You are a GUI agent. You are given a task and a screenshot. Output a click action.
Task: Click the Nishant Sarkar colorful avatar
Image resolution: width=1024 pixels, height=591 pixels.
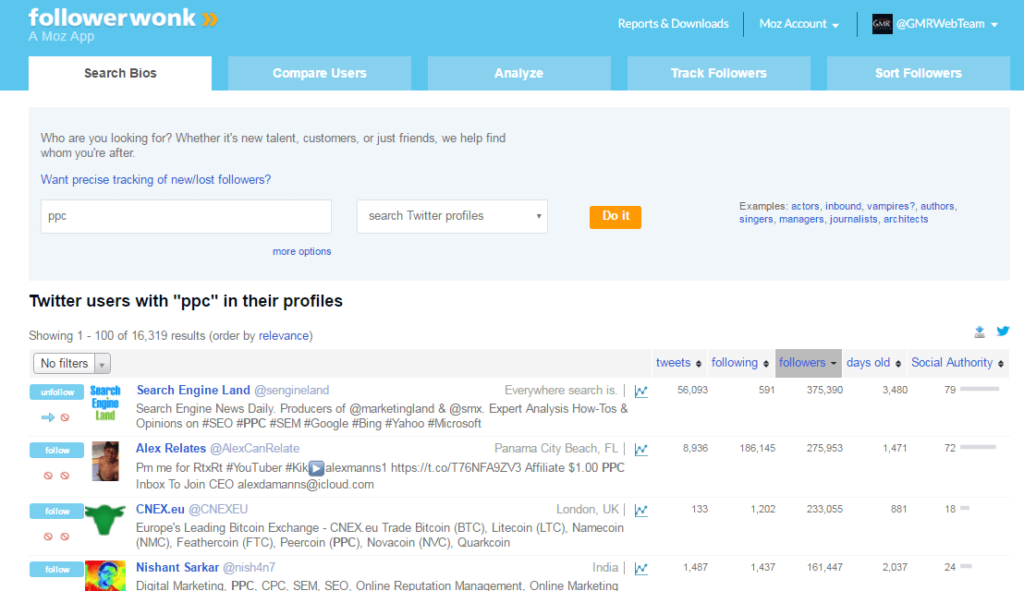tap(105, 575)
